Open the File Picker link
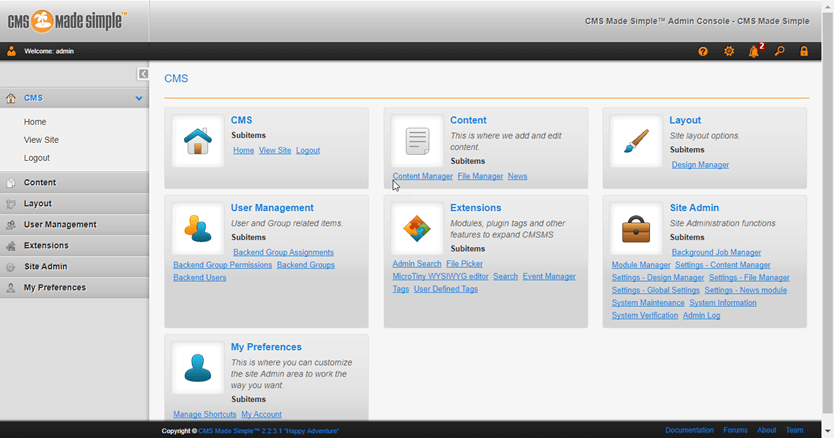 tap(464, 264)
